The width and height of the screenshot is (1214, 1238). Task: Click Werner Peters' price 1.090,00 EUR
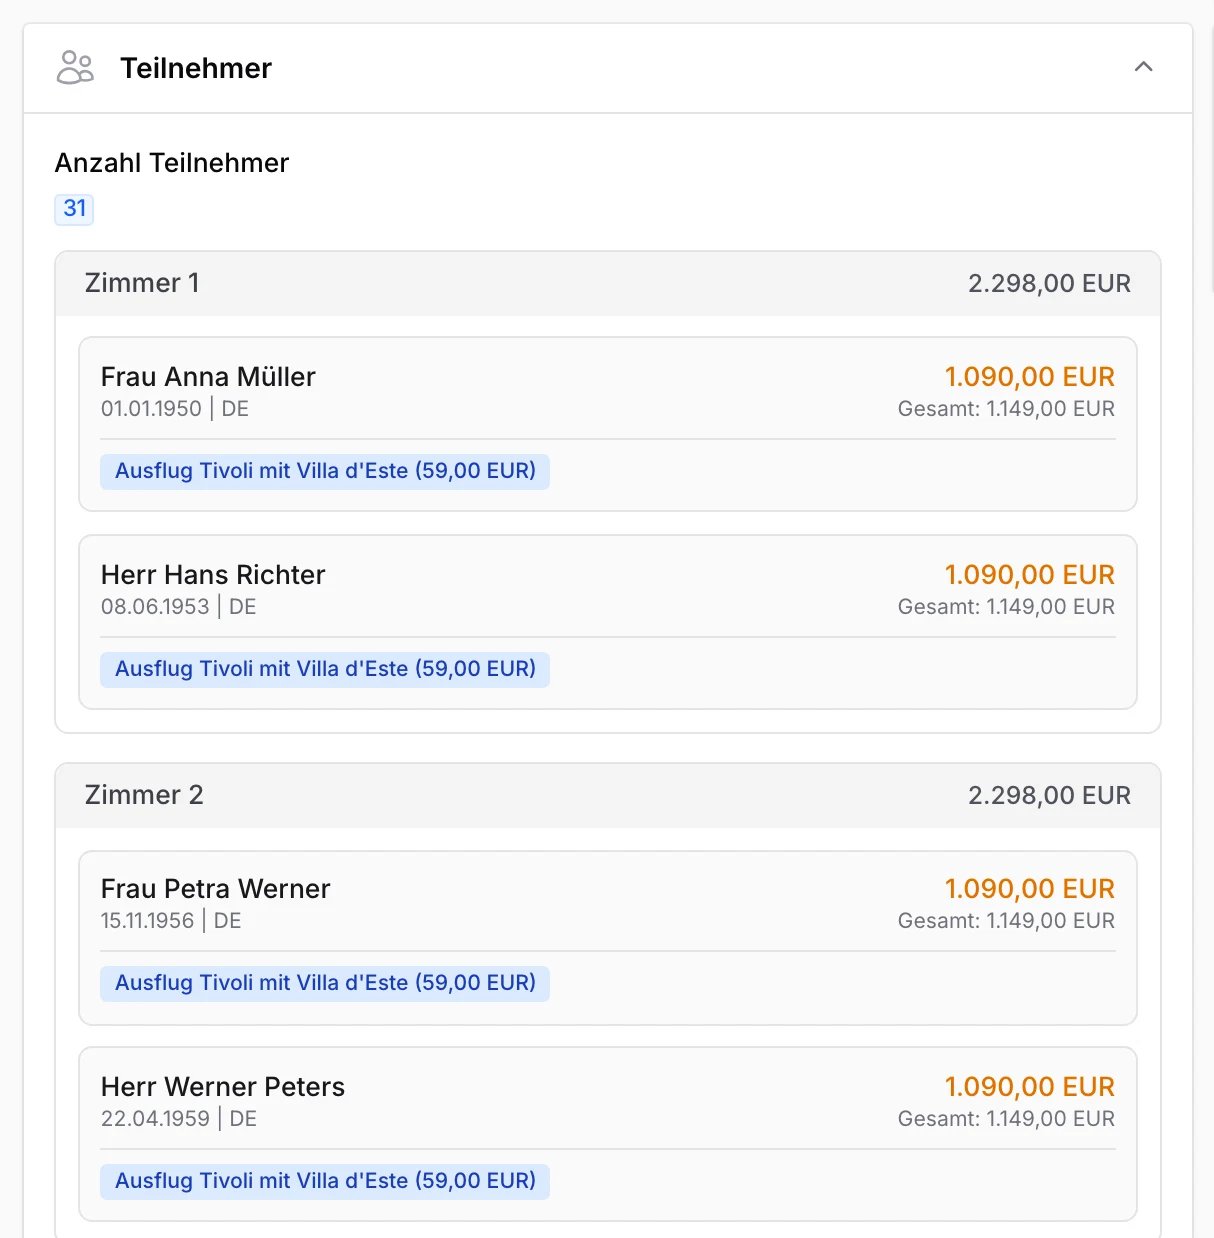1030,1086
